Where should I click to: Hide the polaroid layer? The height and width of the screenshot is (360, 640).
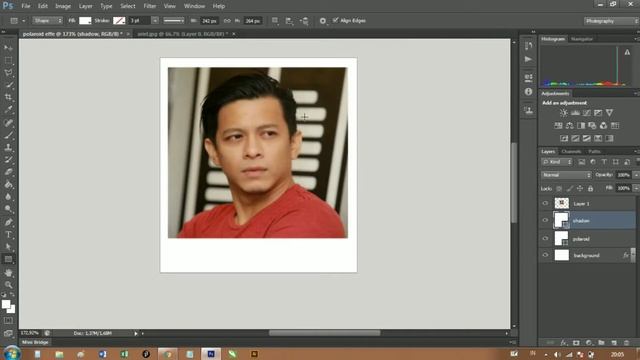pyautogui.click(x=545, y=238)
